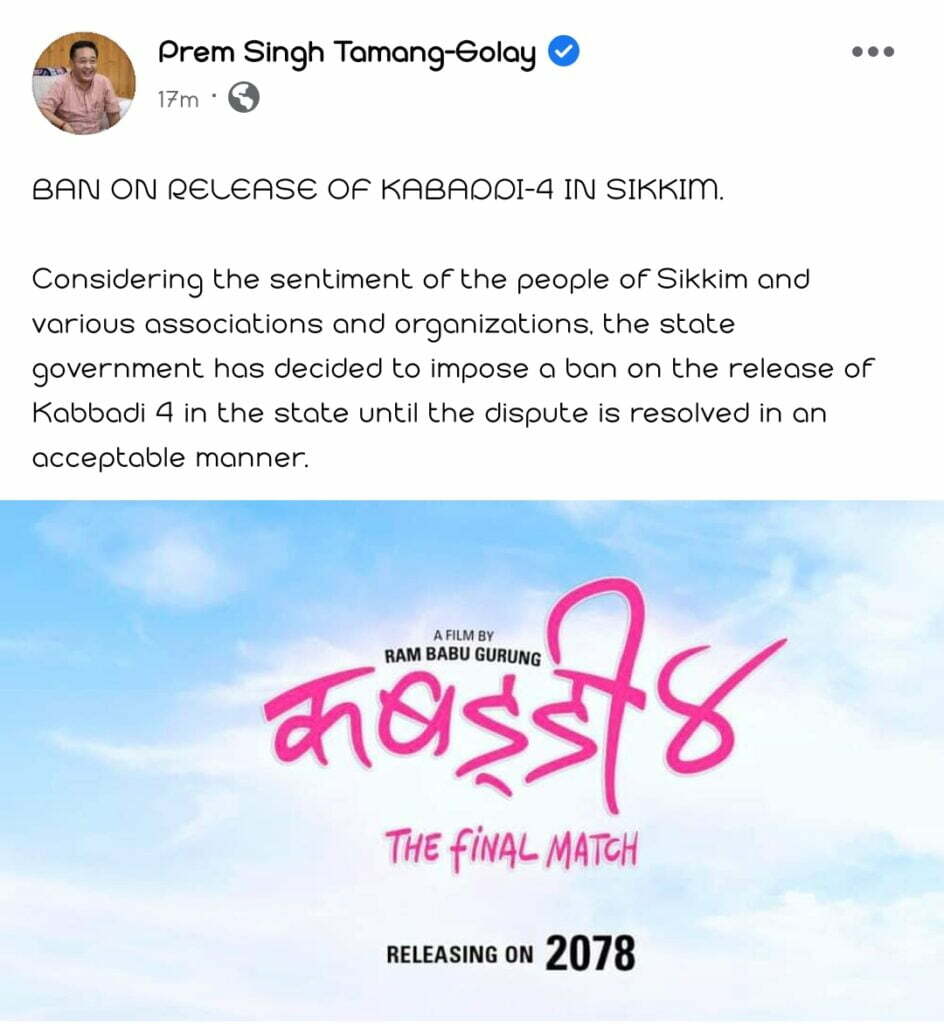The width and height of the screenshot is (944, 1024).
Task: Open the Prem Singh Tamang-Golay profile name
Action: 347,54
